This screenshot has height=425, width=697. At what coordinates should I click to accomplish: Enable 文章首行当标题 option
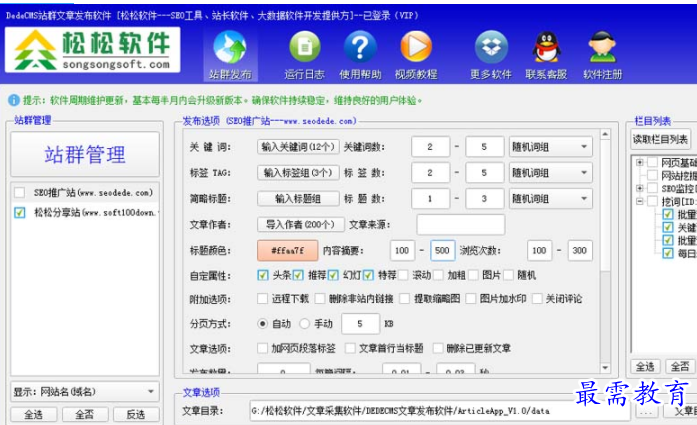pyautogui.click(x=350, y=348)
